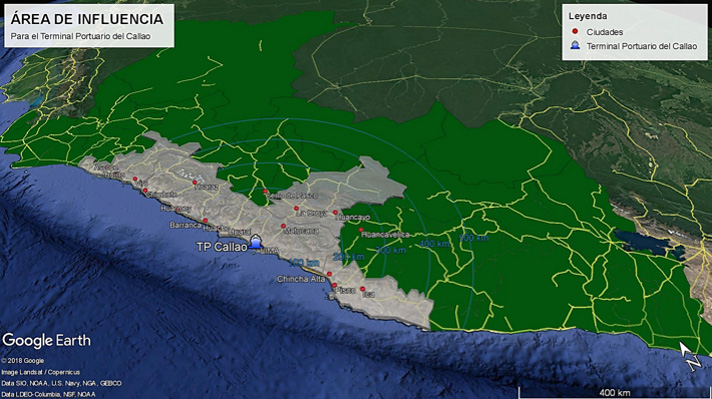712x399 pixels.
Task: Click the 200 km distance ring label
Action: [x=348, y=257]
